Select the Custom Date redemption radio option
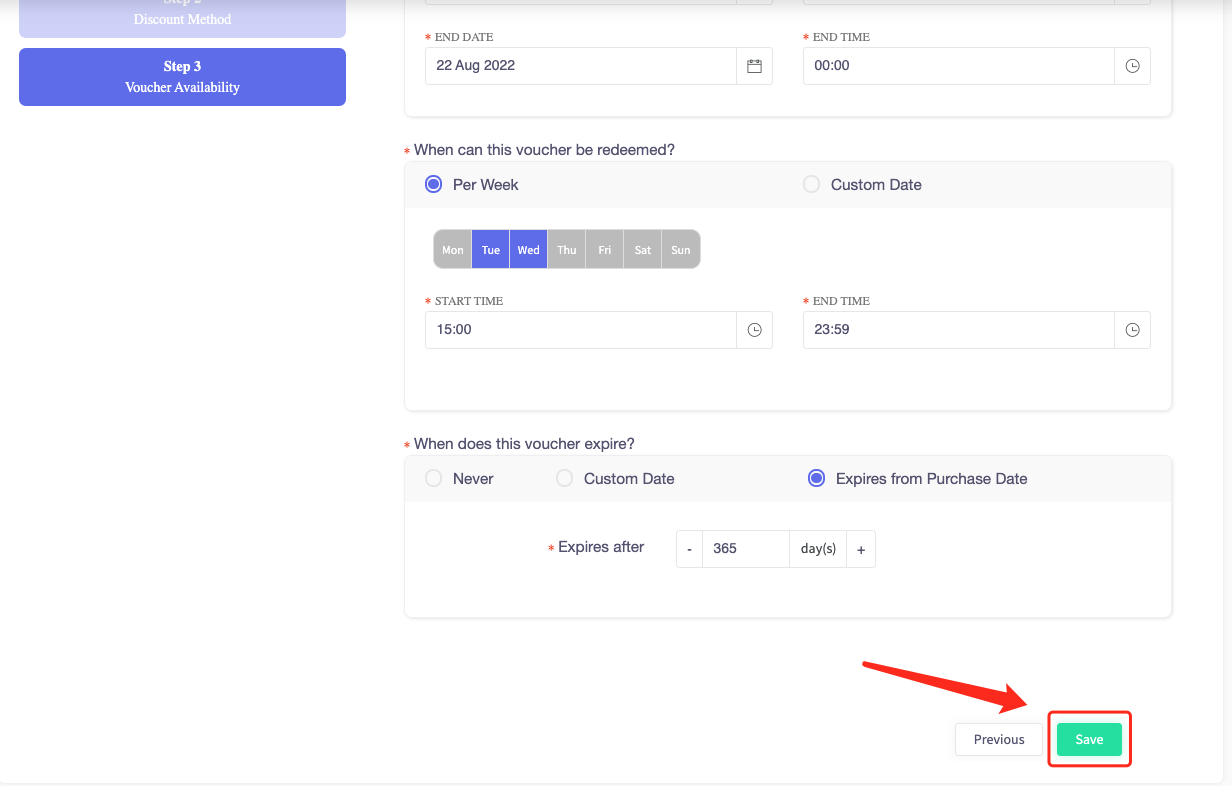Screen dimensions: 1232x786 tap(812, 184)
